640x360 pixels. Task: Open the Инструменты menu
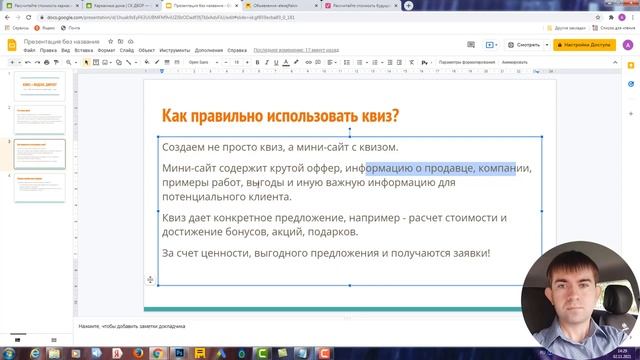tap(175, 50)
